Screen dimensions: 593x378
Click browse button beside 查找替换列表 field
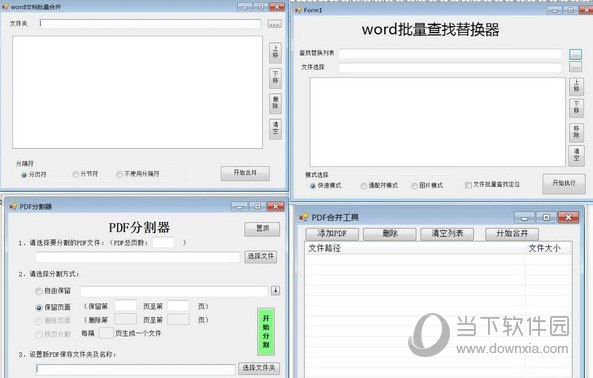(x=575, y=54)
